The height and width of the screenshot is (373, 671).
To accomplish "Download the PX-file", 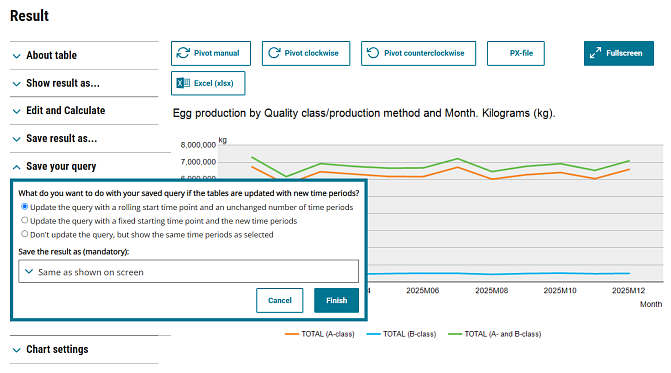I will (516, 53).
